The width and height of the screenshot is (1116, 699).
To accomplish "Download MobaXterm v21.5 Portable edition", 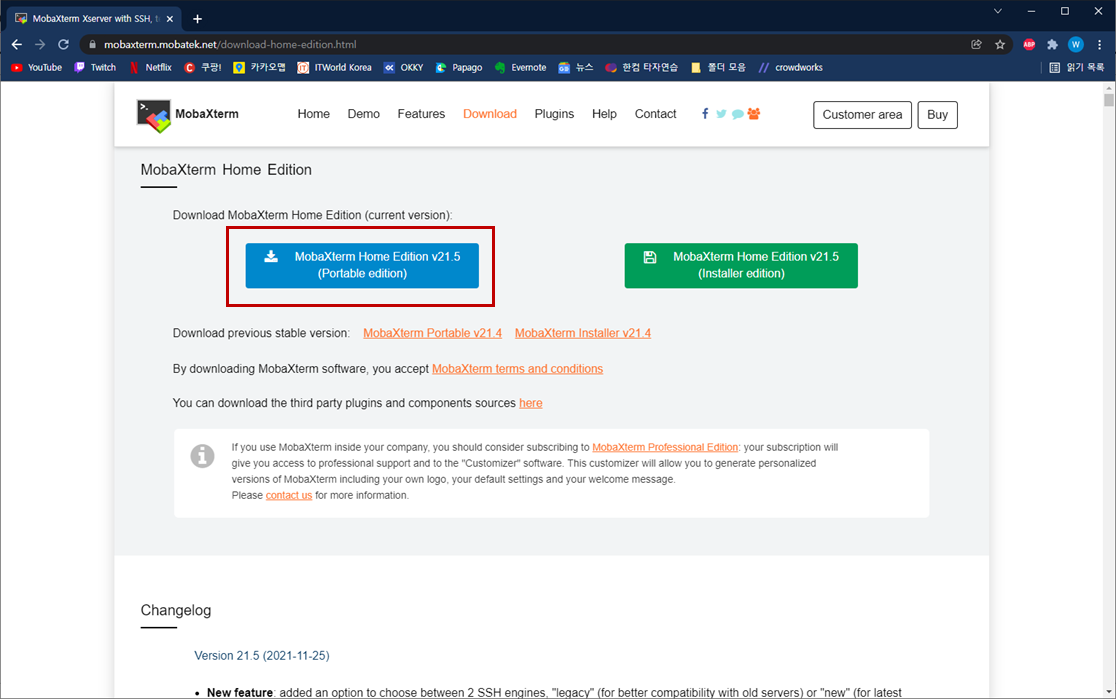I will click(x=362, y=266).
